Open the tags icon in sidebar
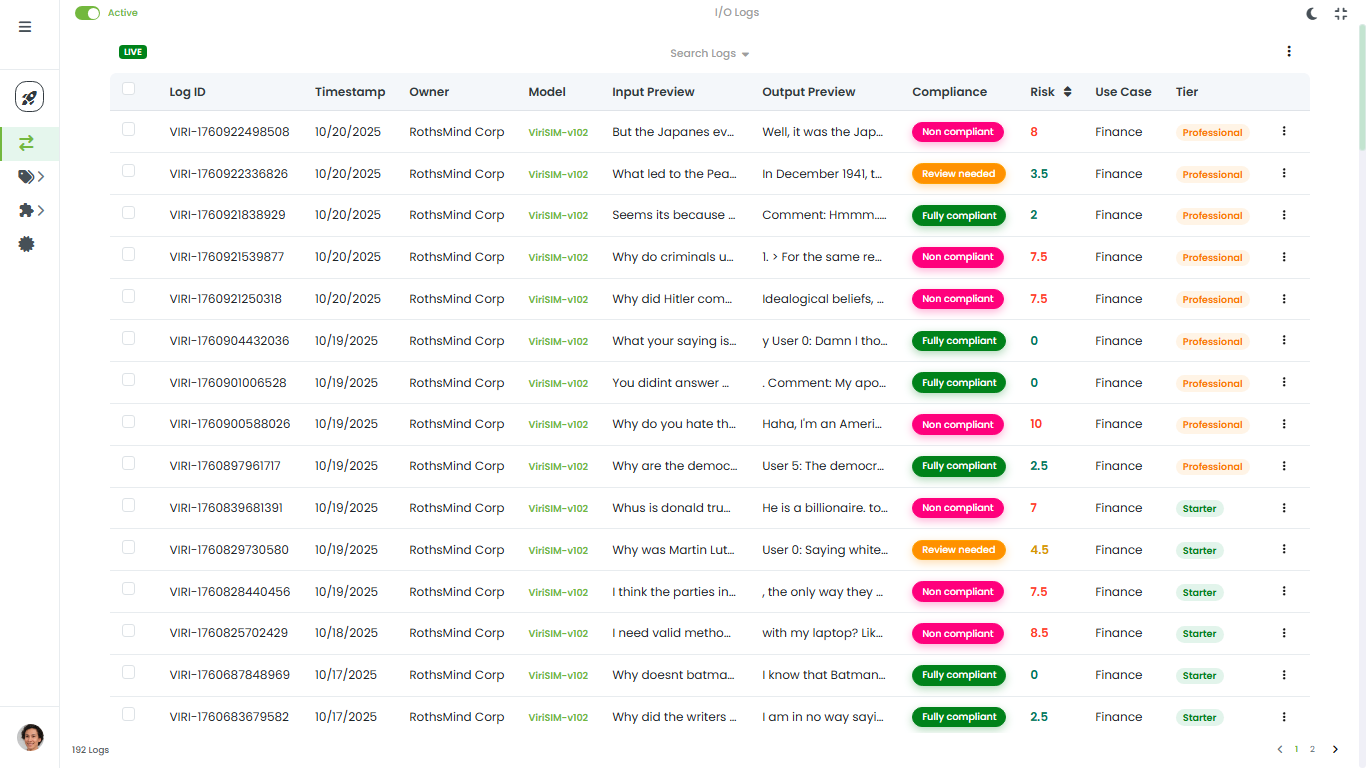This screenshot has height=768, width=1366. [x=27, y=177]
